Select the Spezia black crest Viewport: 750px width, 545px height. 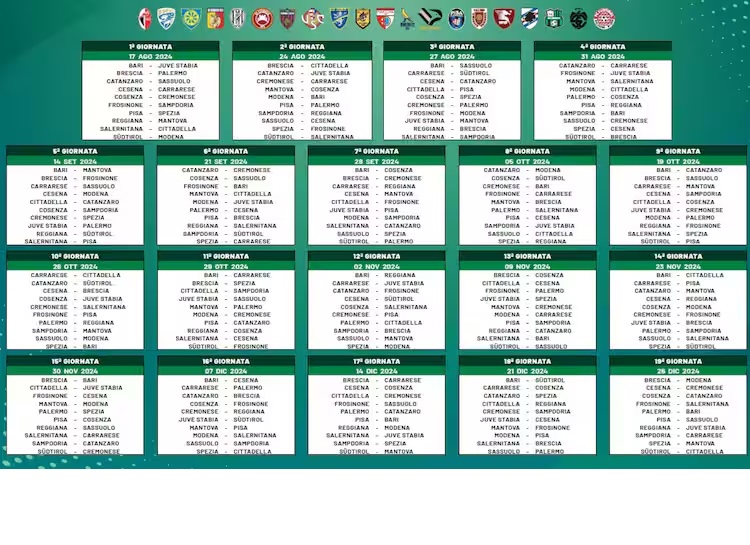[578, 19]
